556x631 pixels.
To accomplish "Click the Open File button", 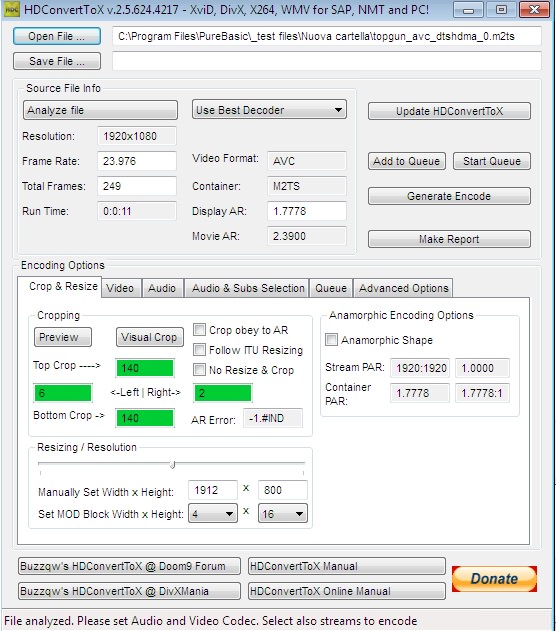I will click(57, 36).
